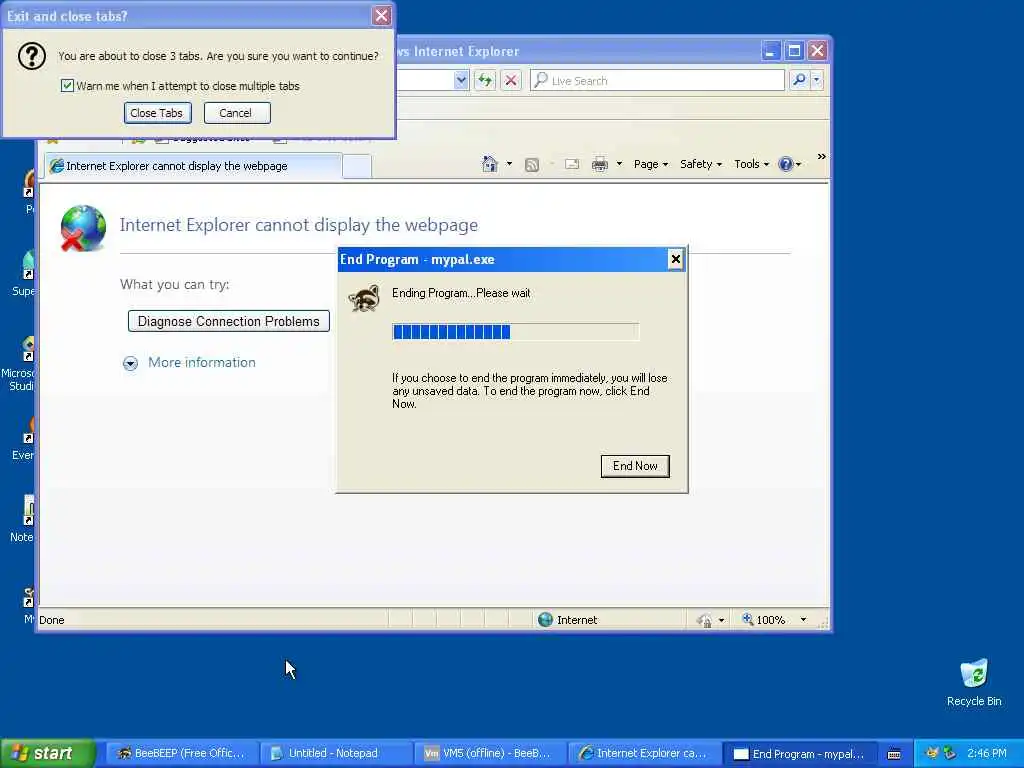Switch to Internet Explorer taskbar item
Image resolution: width=1024 pixels, height=768 pixels.
click(644, 754)
